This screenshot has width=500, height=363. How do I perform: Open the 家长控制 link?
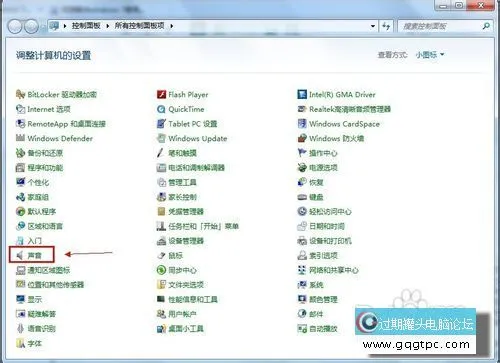(182, 197)
